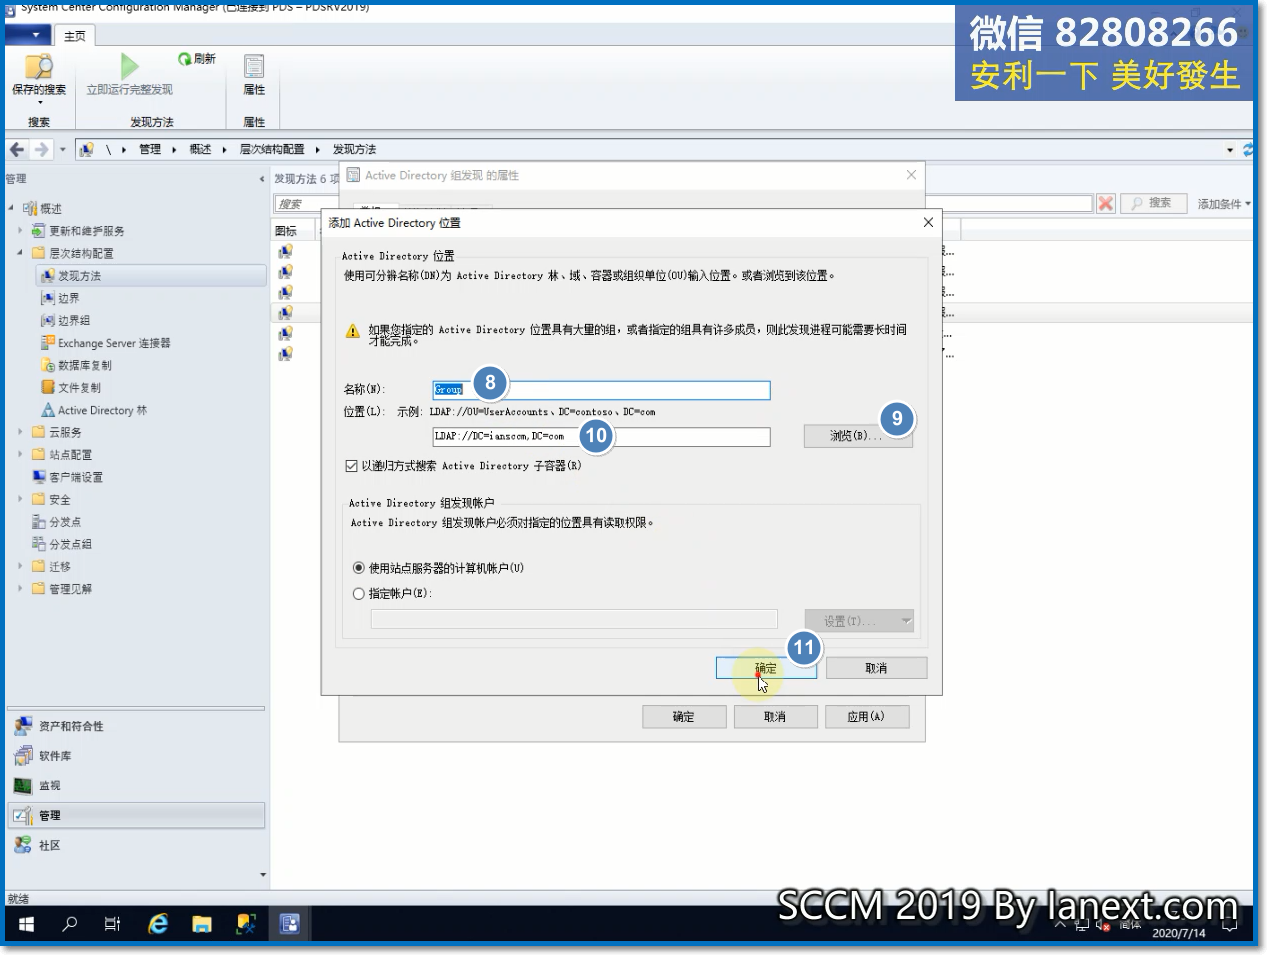This screenshot has width=1267, height=955.
Task: Launch Internet Explorer from the taskbar
Action: [x=158, y=924]
